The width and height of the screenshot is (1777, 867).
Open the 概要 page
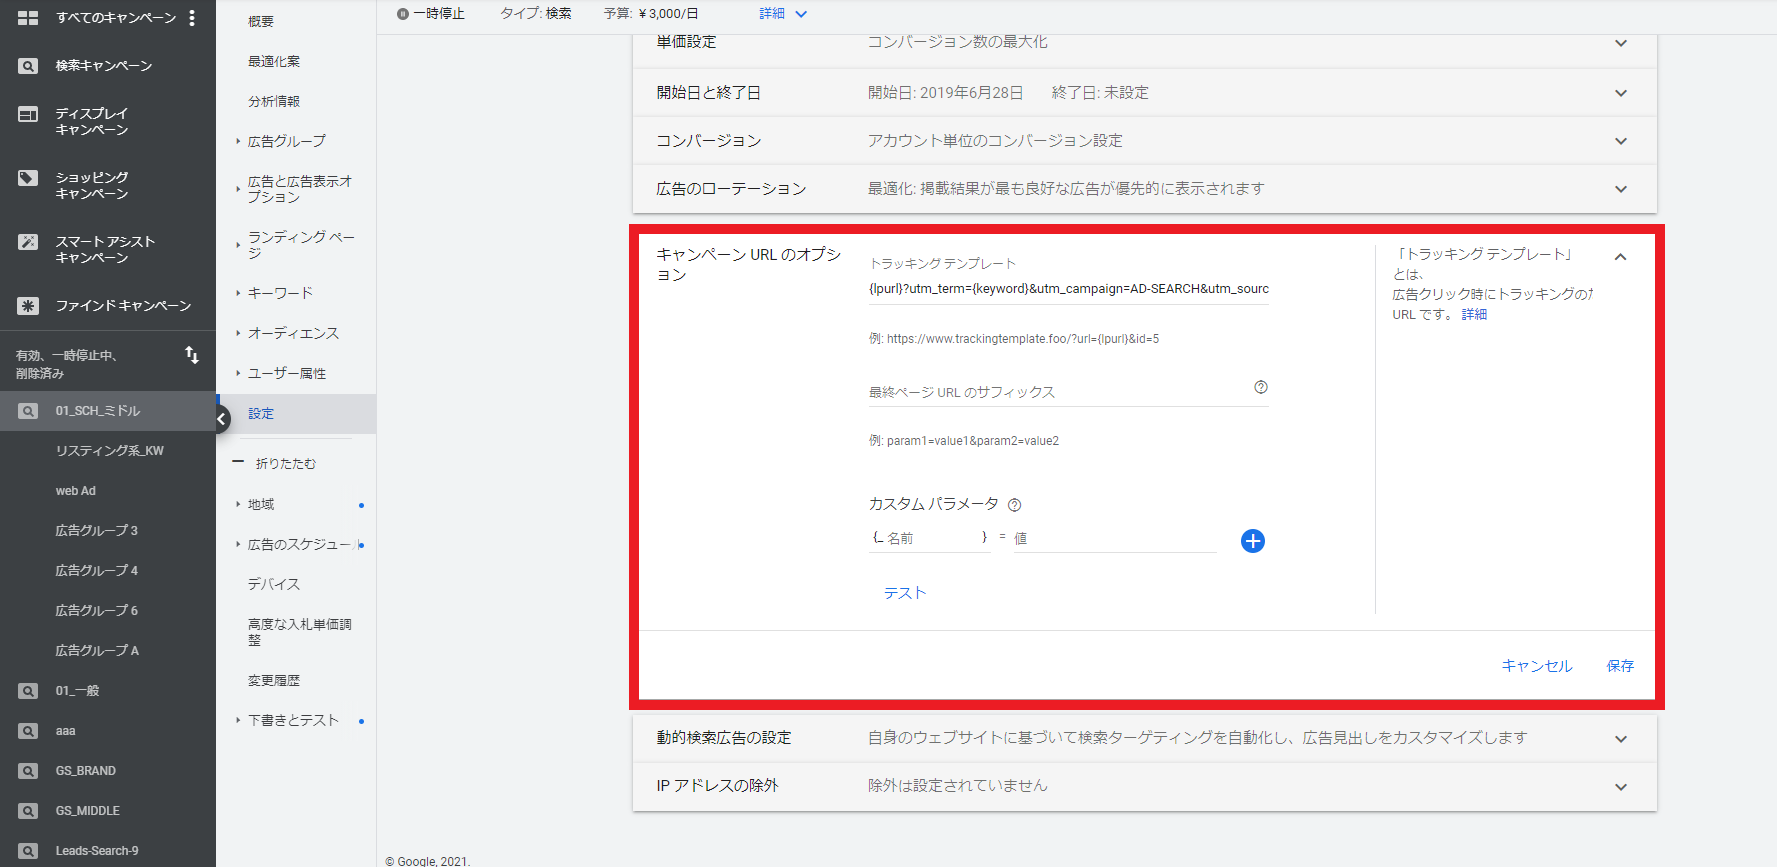coord(261,21)
